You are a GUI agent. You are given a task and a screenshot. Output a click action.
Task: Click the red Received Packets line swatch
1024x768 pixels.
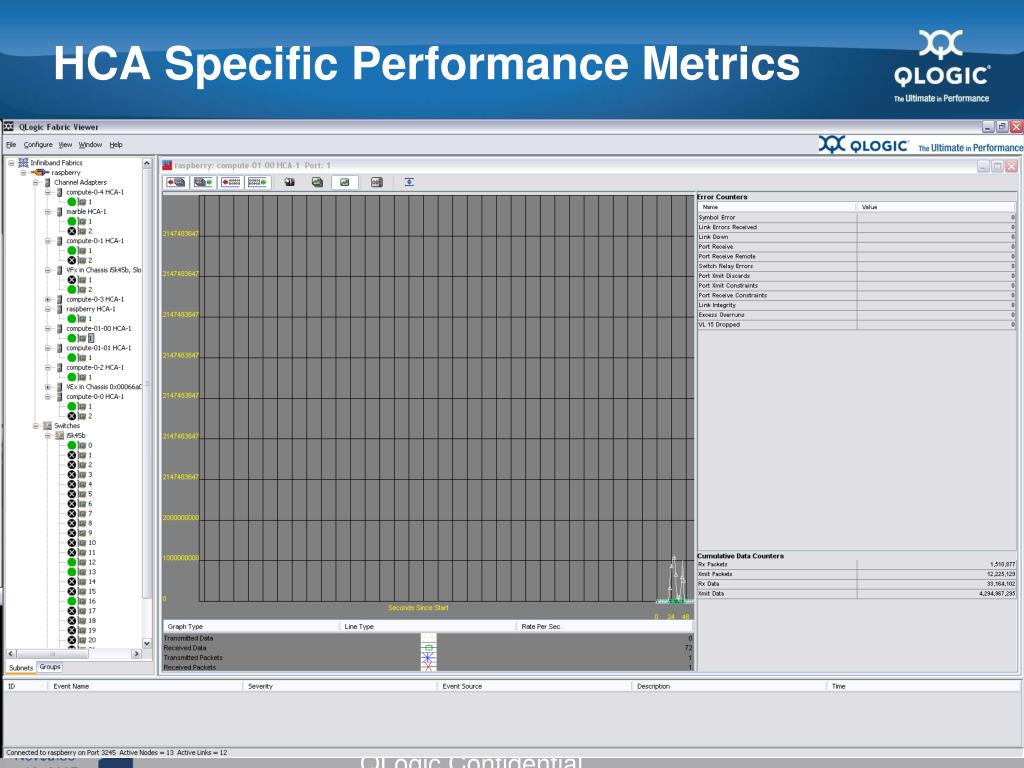[428, 667]
